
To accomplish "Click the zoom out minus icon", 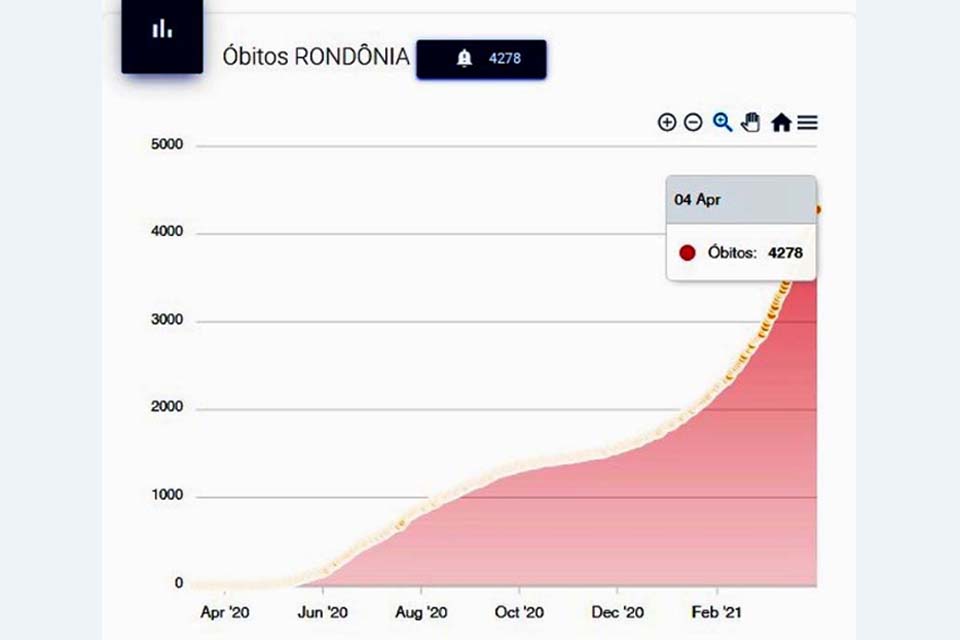I will pos(693,122).
